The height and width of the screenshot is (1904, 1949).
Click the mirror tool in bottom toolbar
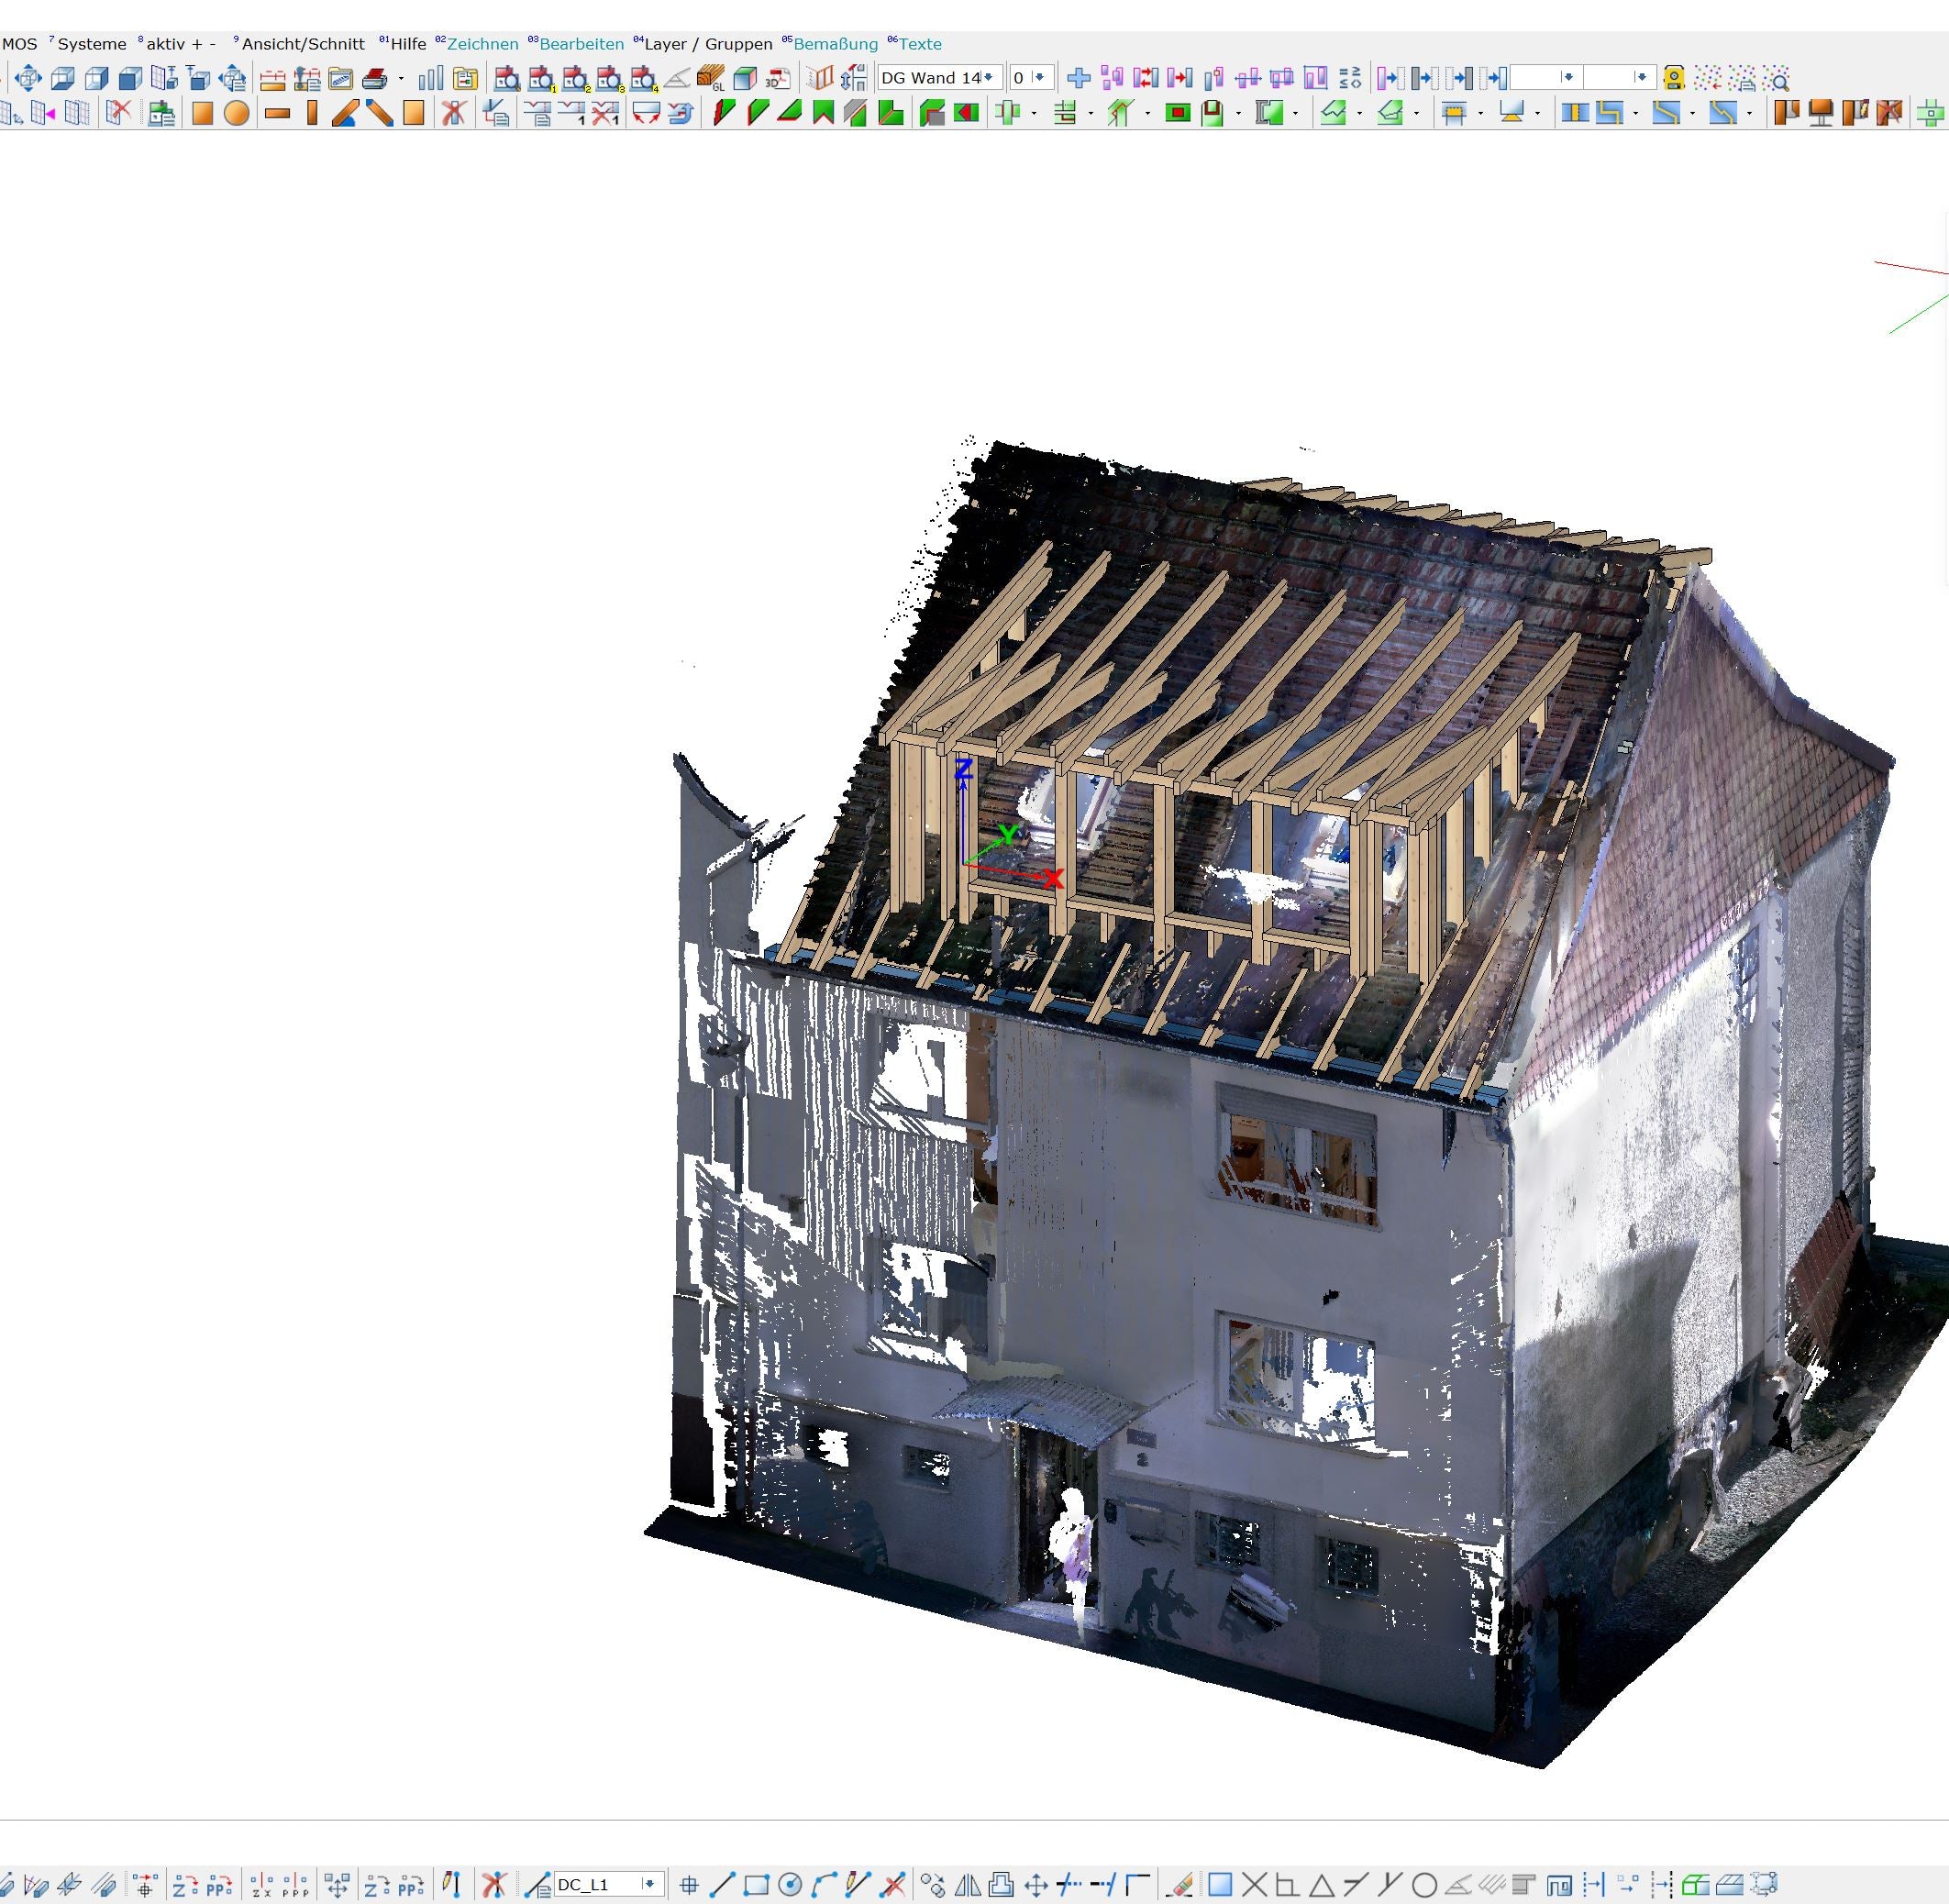coord(967,1885)
